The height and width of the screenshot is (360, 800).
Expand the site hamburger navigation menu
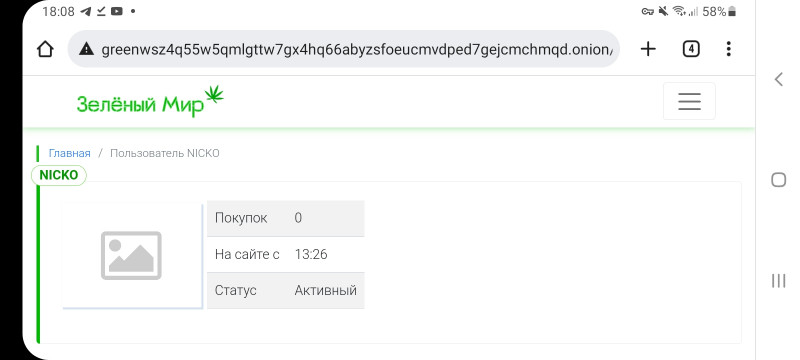click(689, 101)
